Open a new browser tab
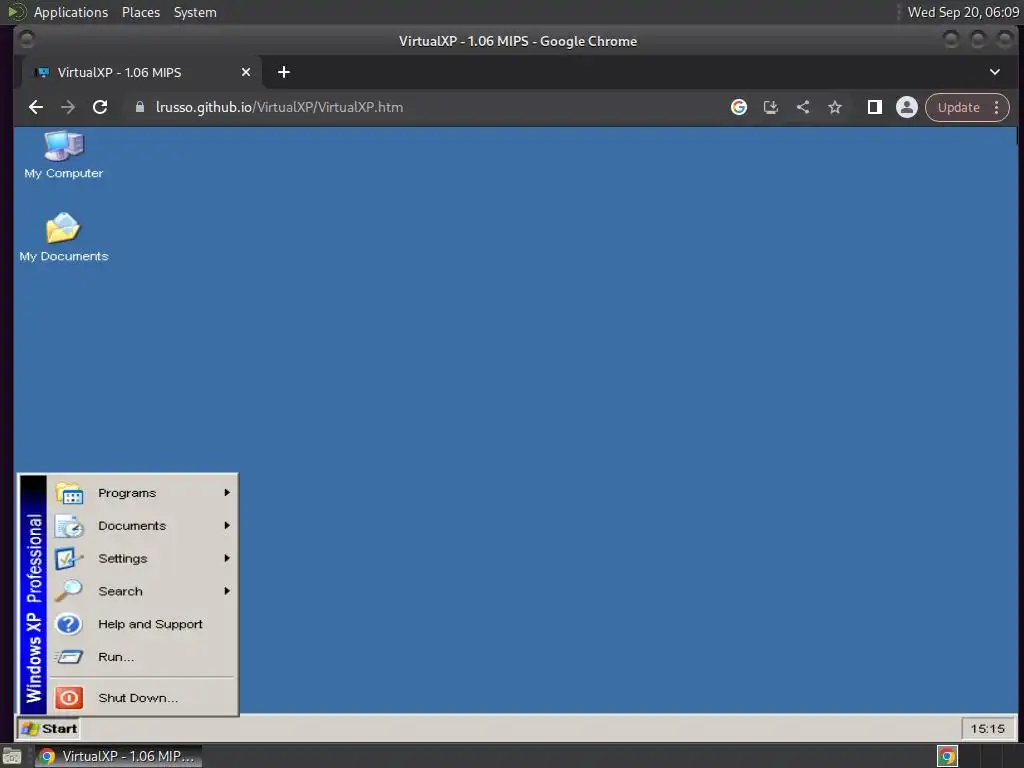 click(283, 72)
